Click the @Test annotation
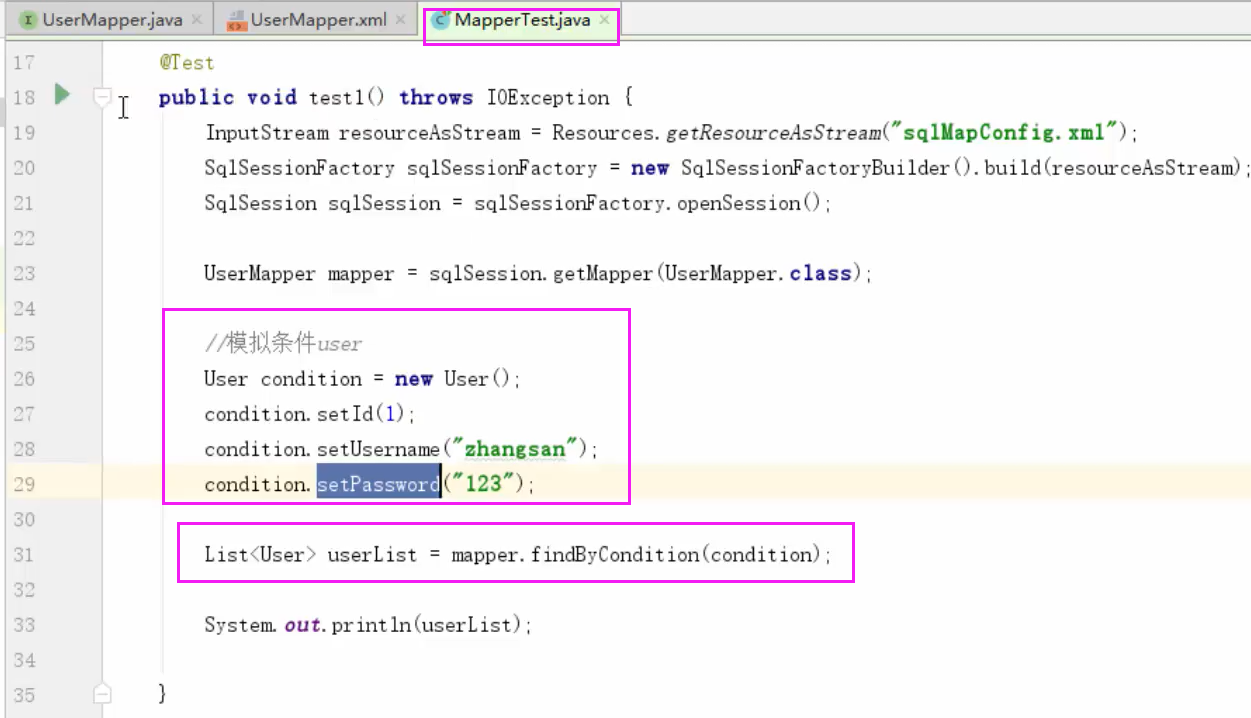 [187, 62]
